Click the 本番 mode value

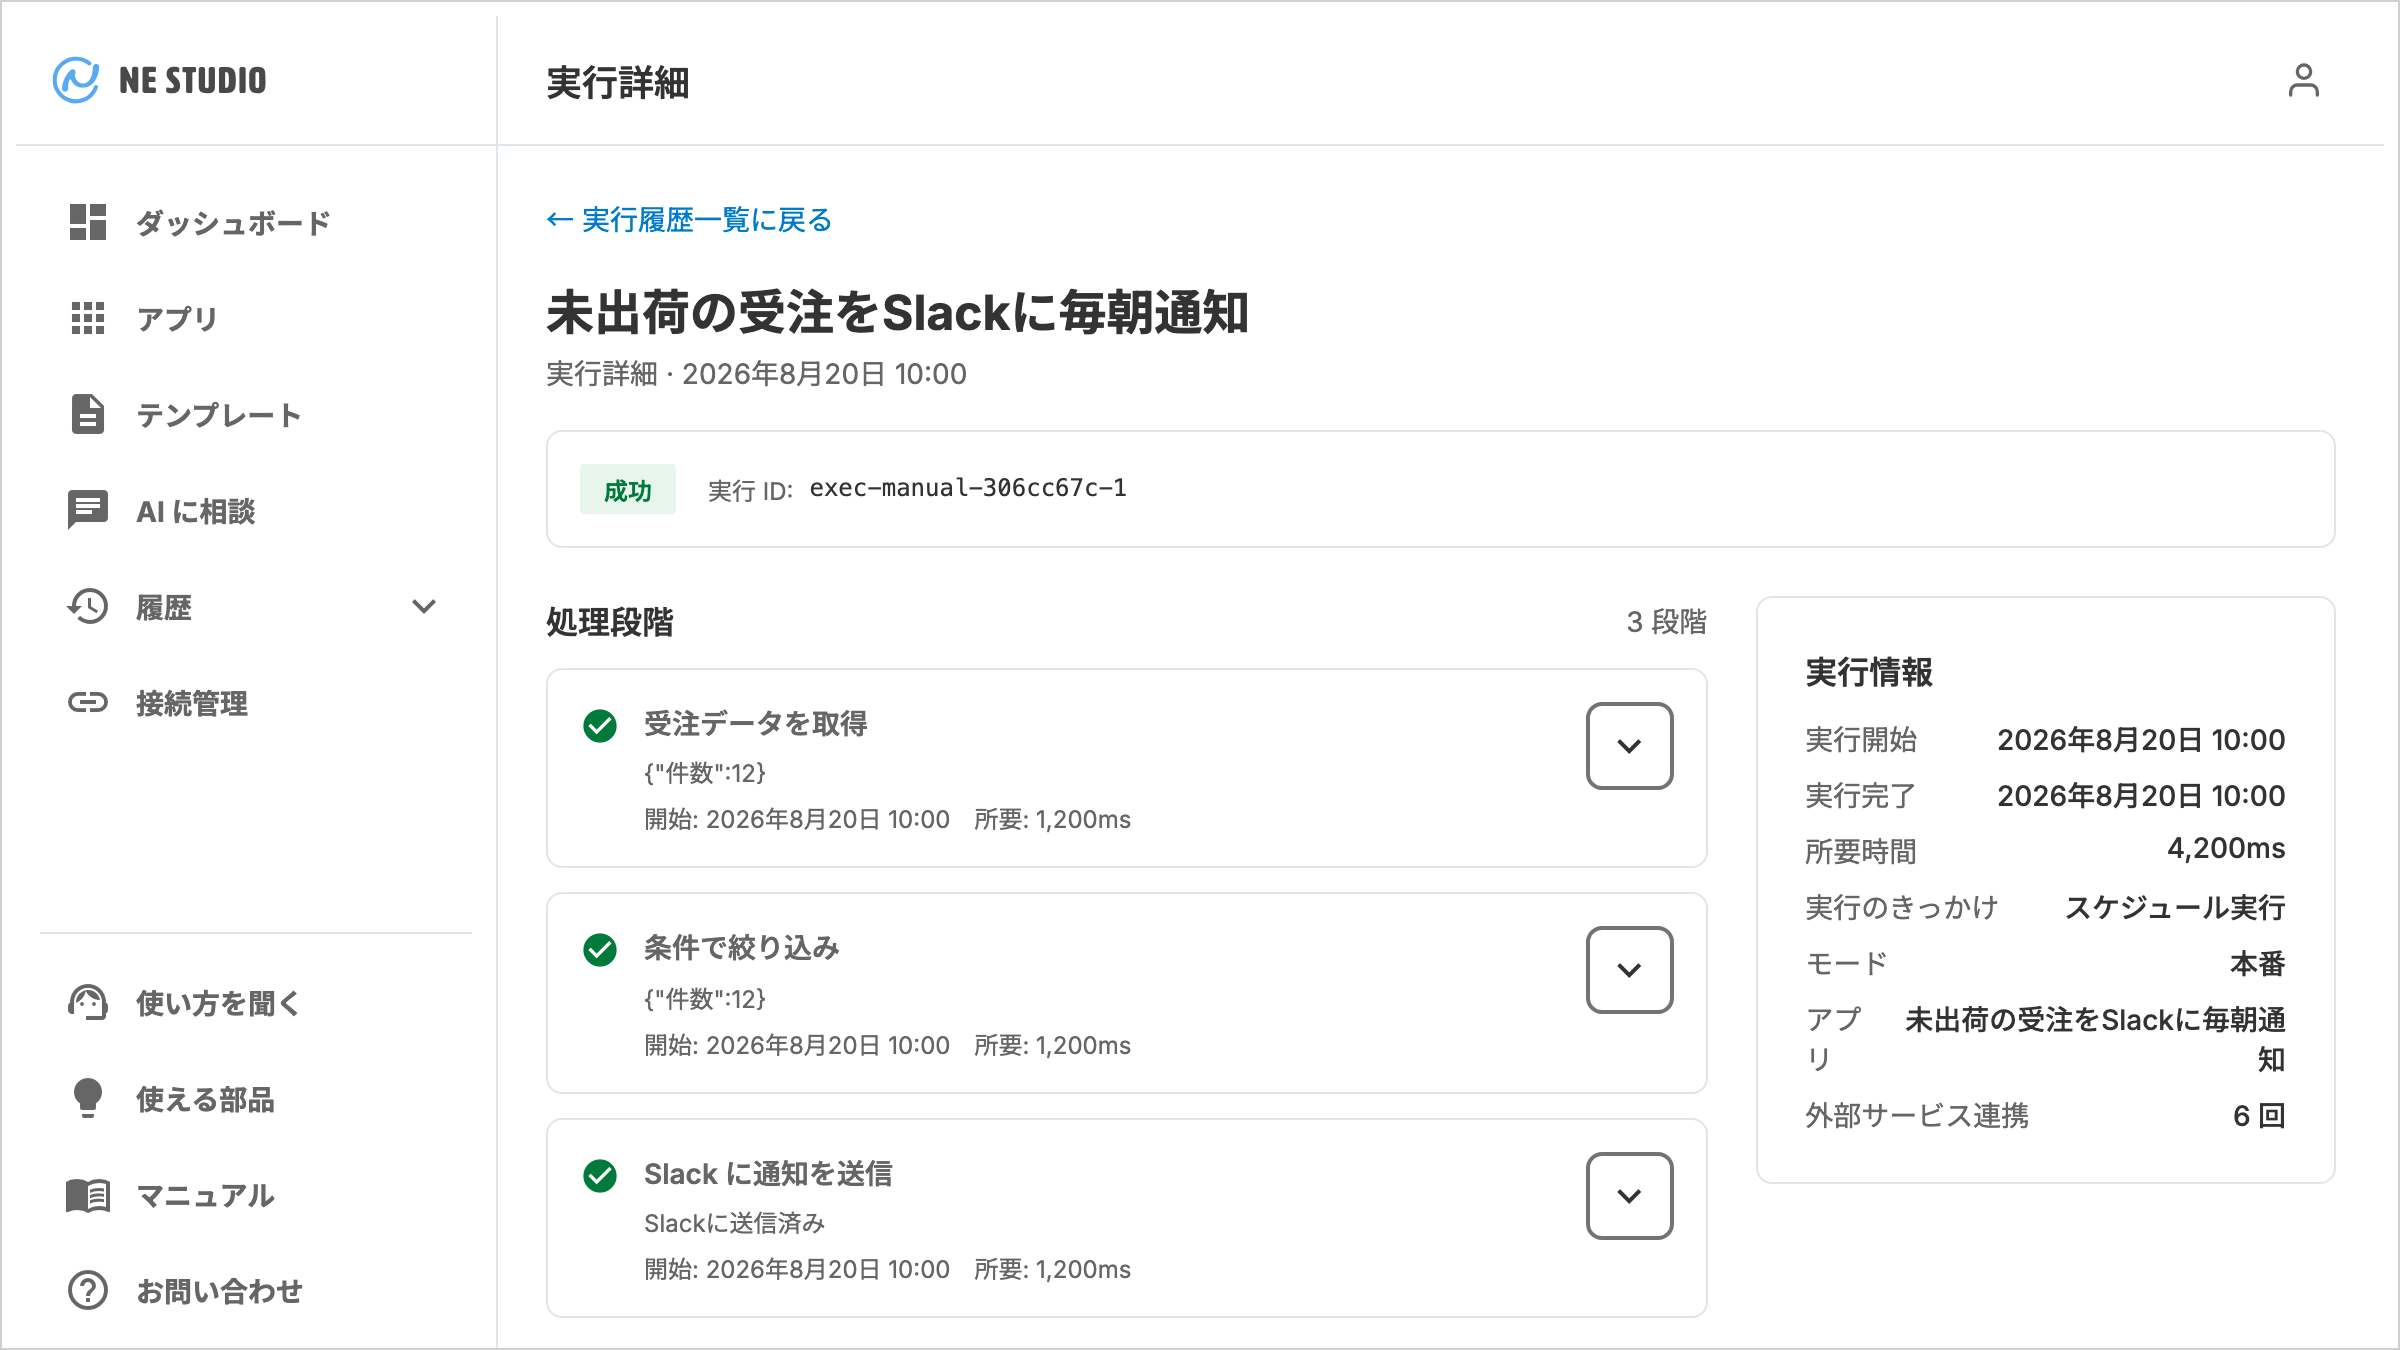click(2258, 963)
